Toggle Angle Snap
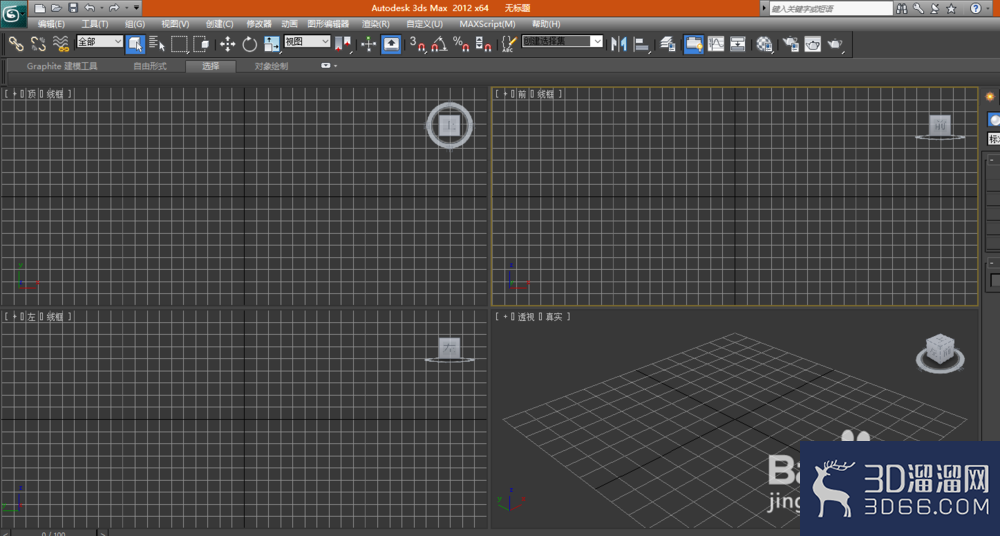Image resolution: width=1000 pixels, height=536 pixels. pyautogui.click(x=439, y=43)
